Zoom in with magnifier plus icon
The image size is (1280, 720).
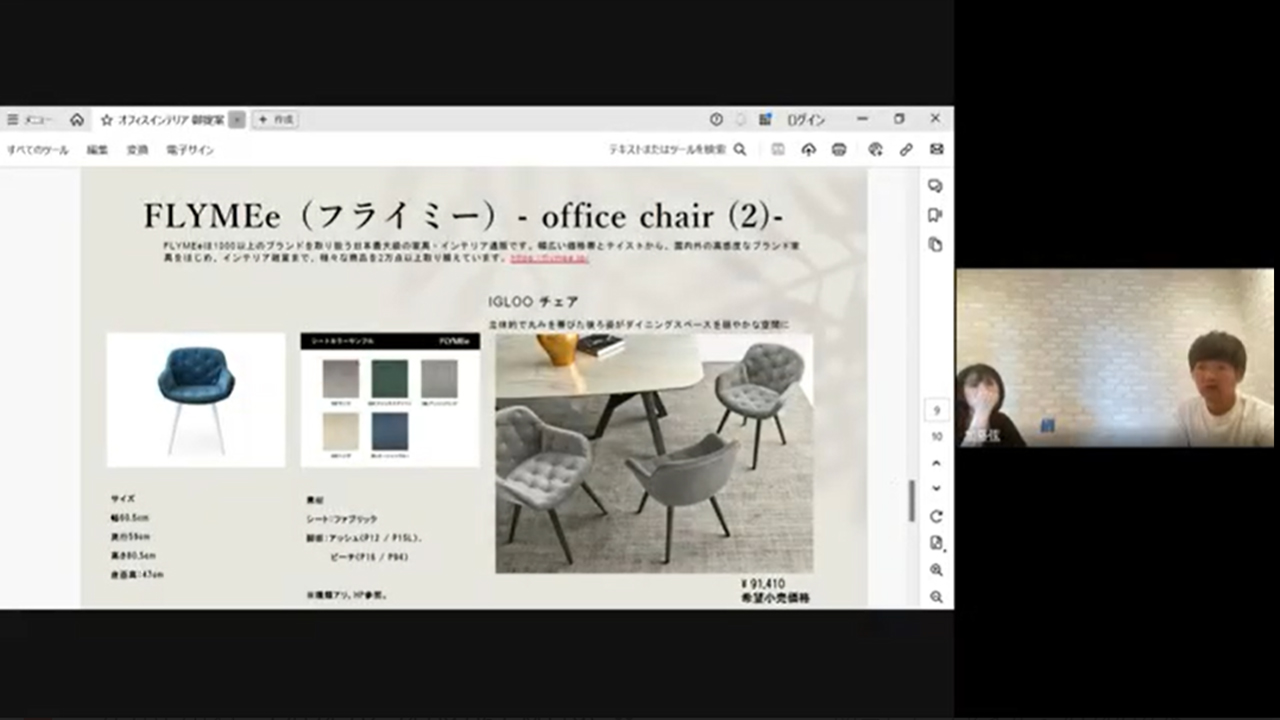click(x=936, y=570)
